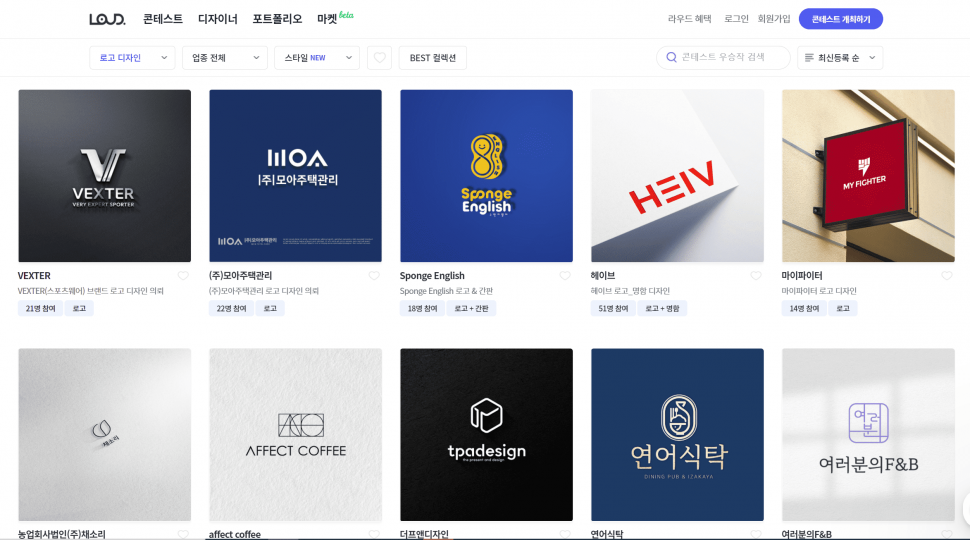Open the 로고 디자인 category dropdown
The height and width of the screenshot is (540, 970).
(x=132, y=58)
